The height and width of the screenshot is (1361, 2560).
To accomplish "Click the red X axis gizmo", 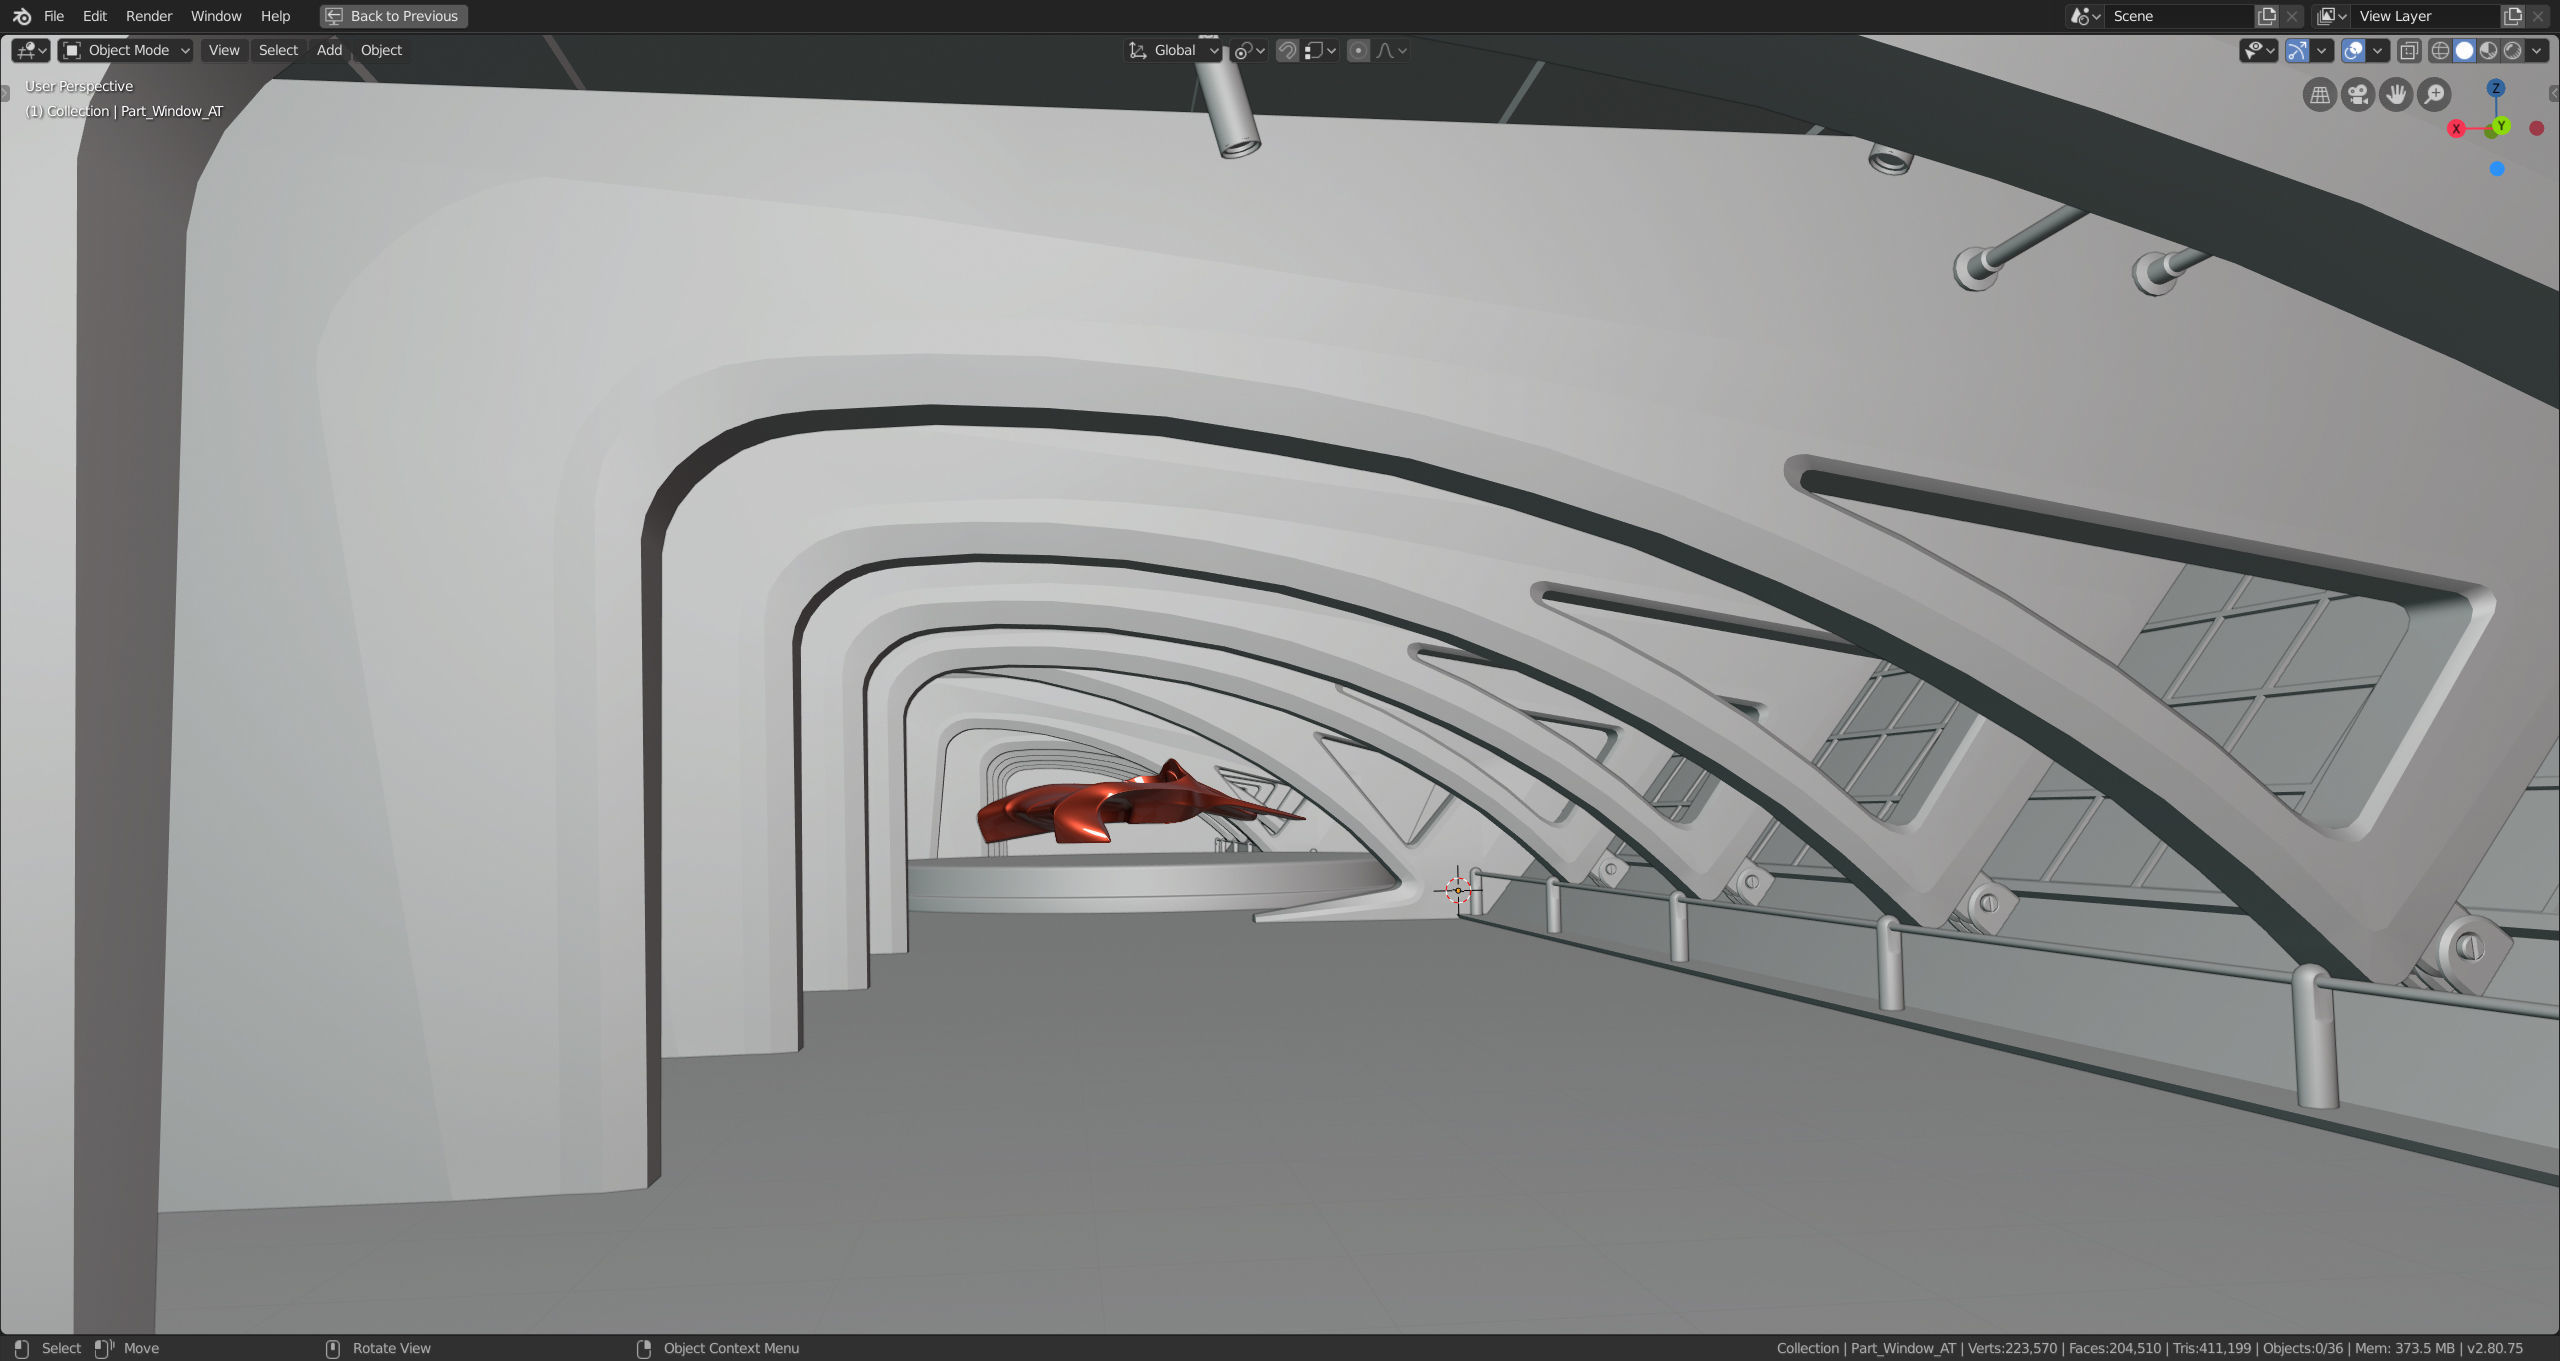I will [x=2455, y=128].
